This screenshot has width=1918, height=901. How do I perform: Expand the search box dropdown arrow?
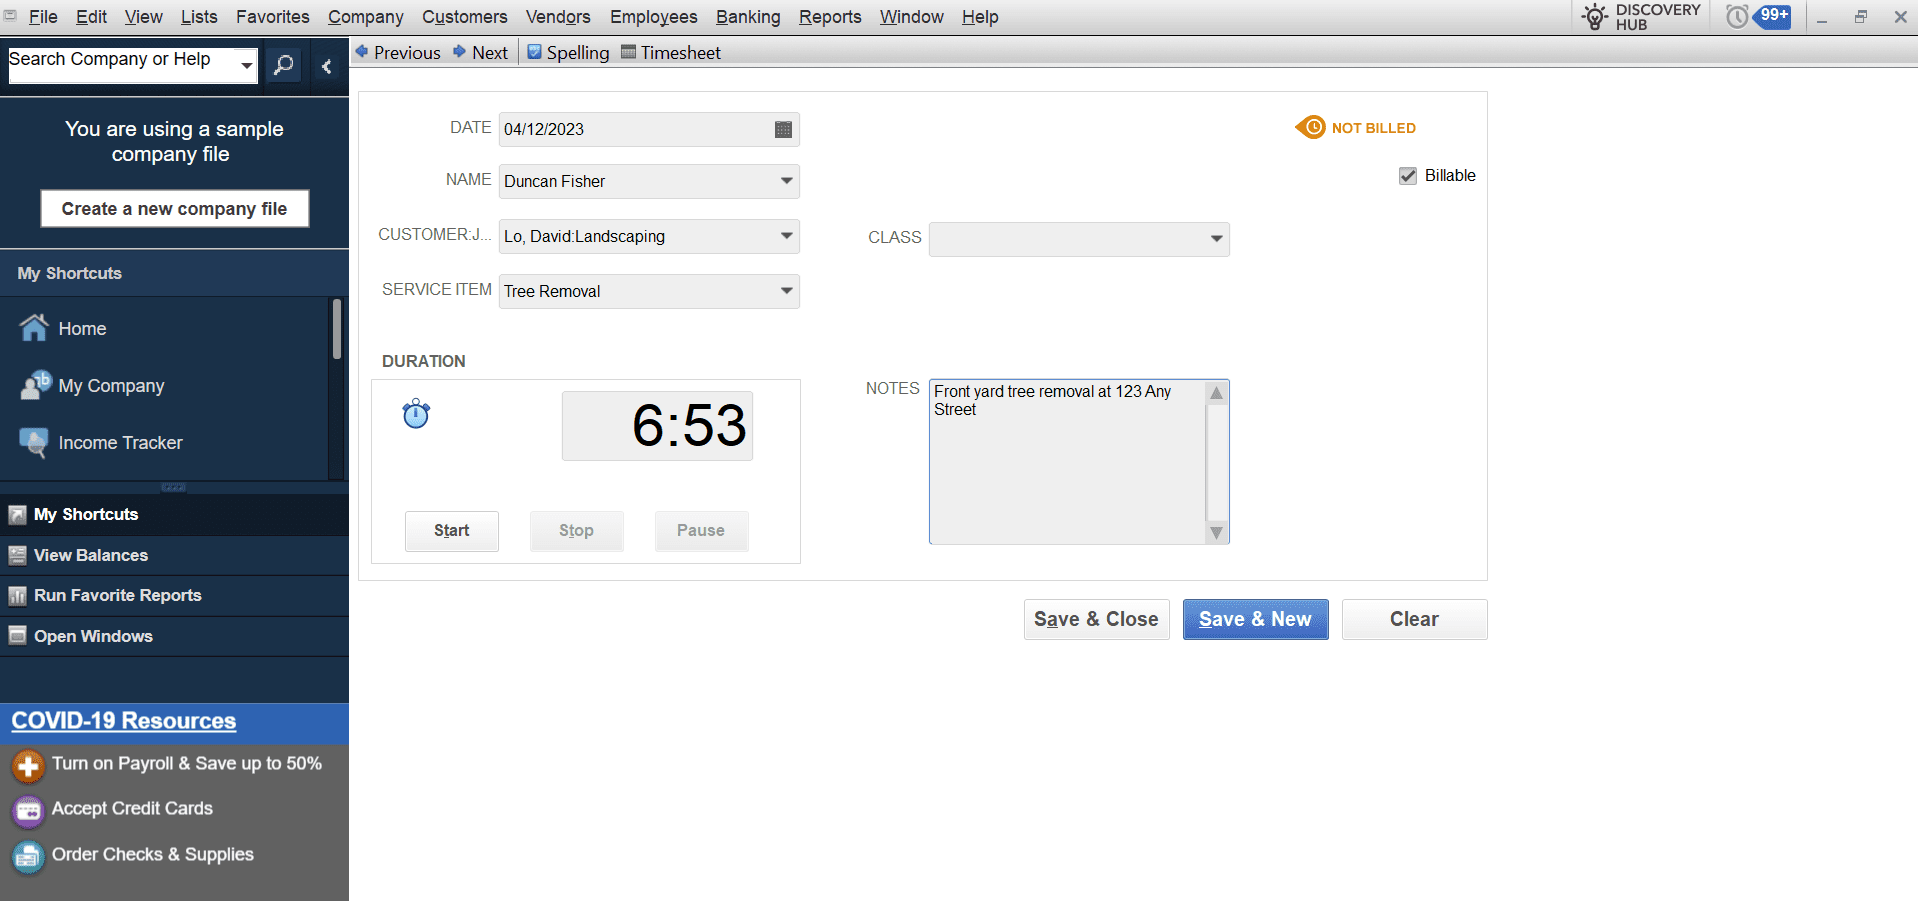pos(246,66)
